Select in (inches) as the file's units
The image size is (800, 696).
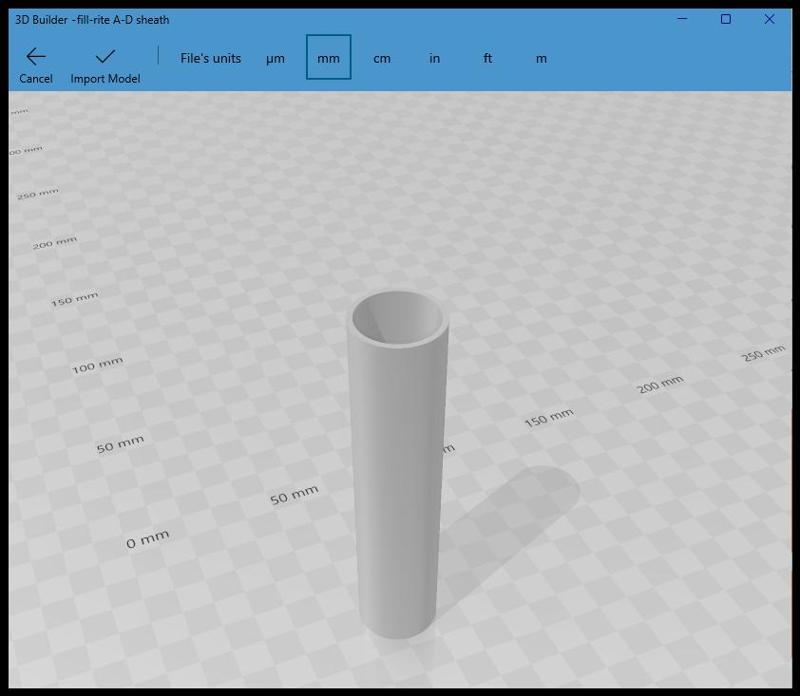[434, 58]
